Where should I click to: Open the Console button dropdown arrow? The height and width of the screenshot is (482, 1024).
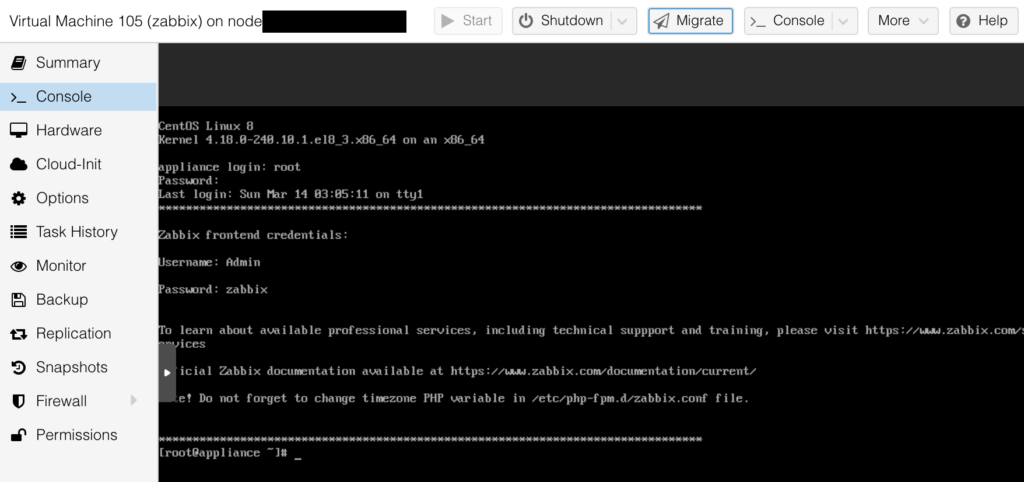(x=845, y=21)
